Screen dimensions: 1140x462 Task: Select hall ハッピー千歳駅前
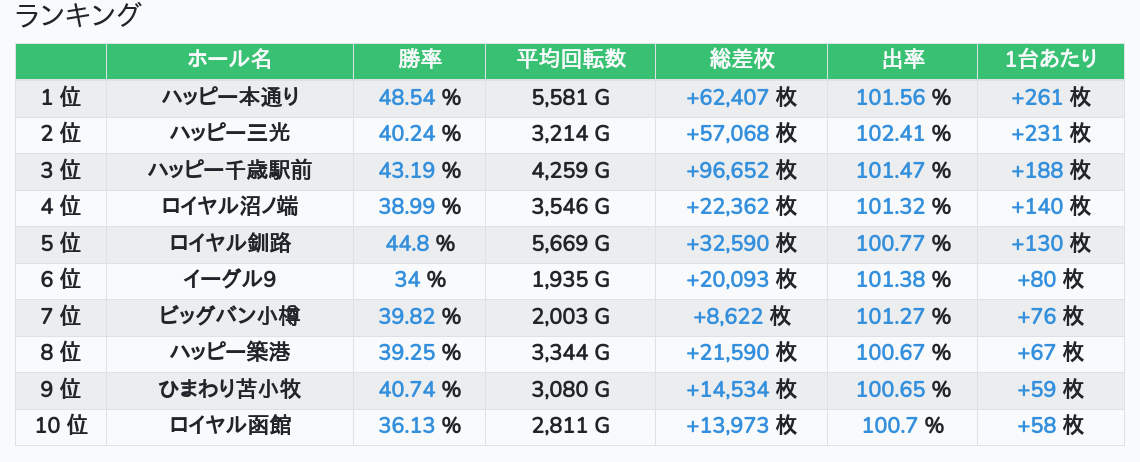coord(230,170)
